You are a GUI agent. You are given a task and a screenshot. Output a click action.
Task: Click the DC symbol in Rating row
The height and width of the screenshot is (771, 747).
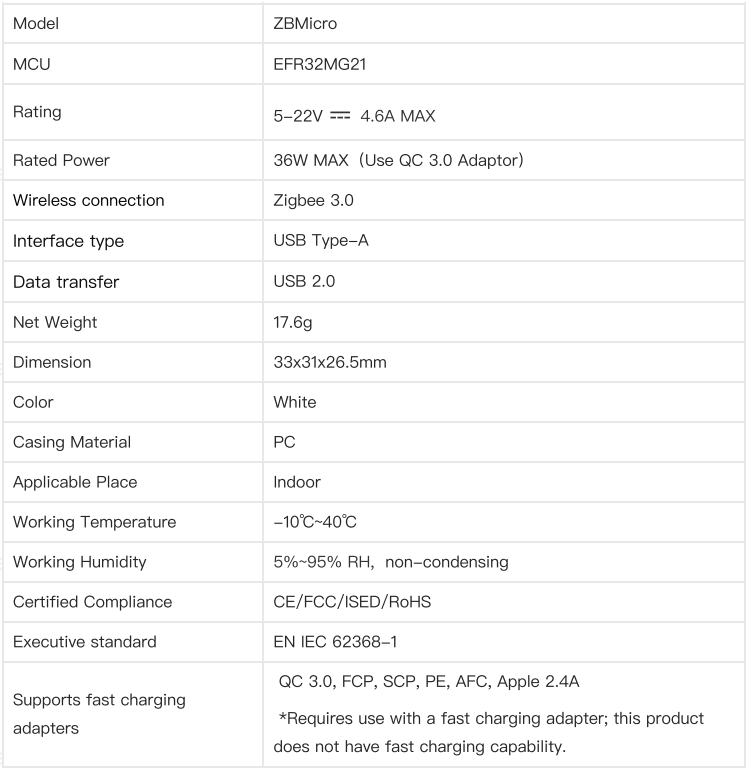pos(340,116)
